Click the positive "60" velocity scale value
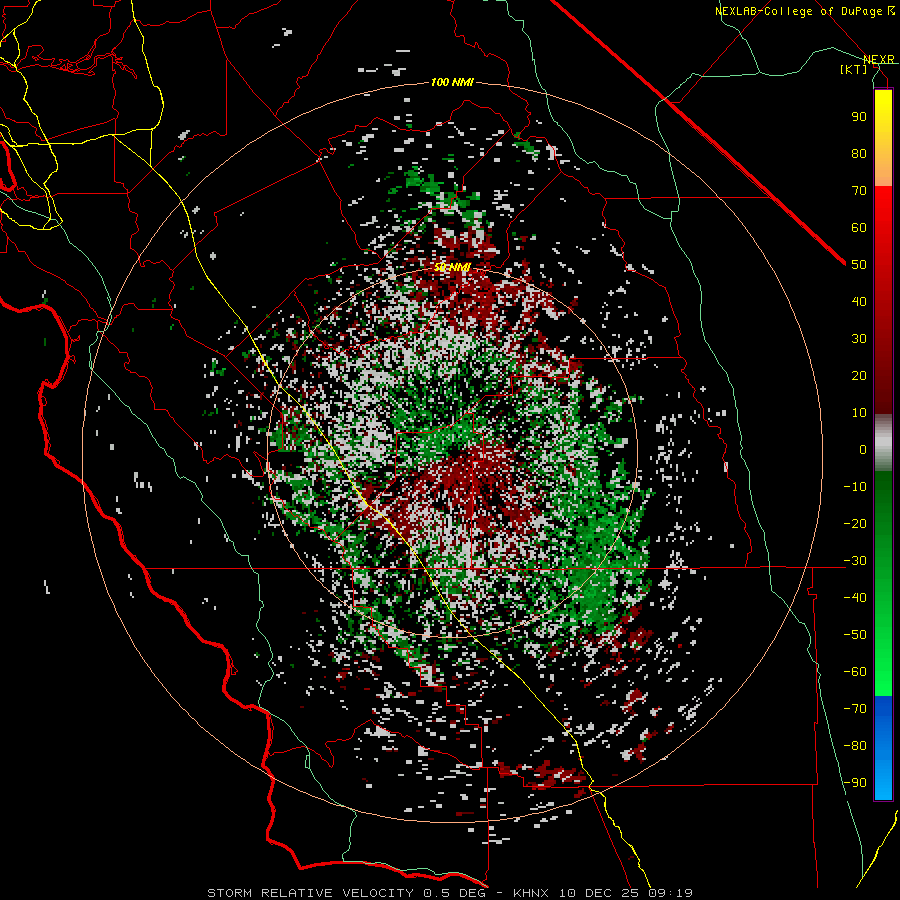 point(859,227)
